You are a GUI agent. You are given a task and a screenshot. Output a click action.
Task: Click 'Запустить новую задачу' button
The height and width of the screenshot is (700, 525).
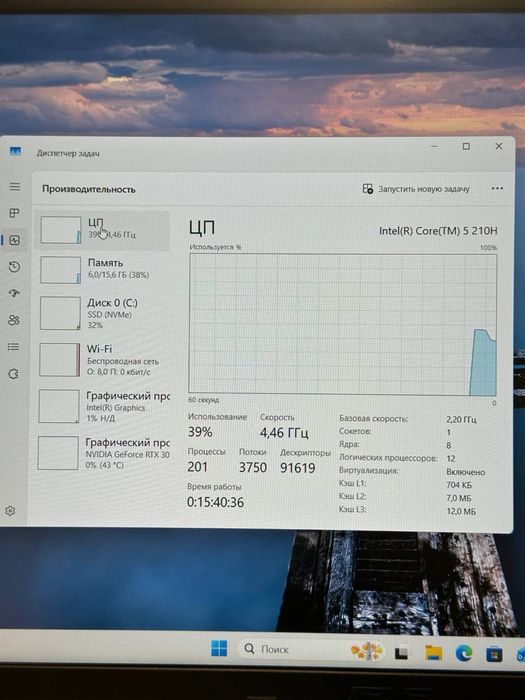tap(416, 189)
